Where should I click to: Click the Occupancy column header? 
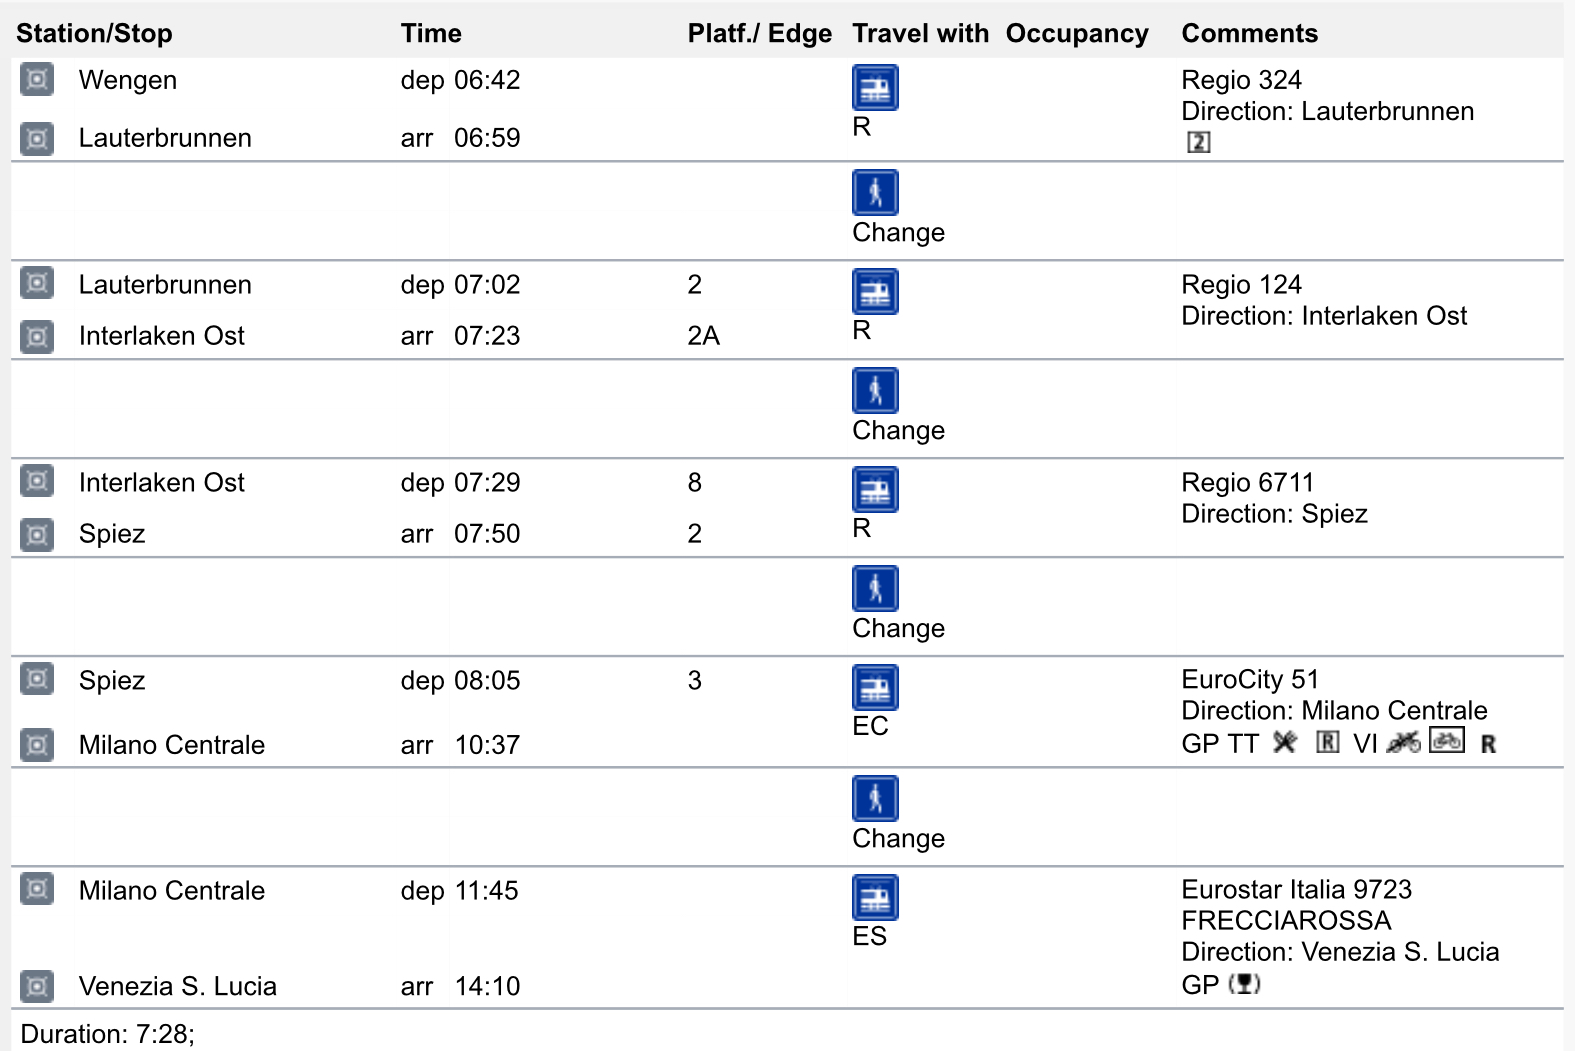click(x=1076, y=33)
